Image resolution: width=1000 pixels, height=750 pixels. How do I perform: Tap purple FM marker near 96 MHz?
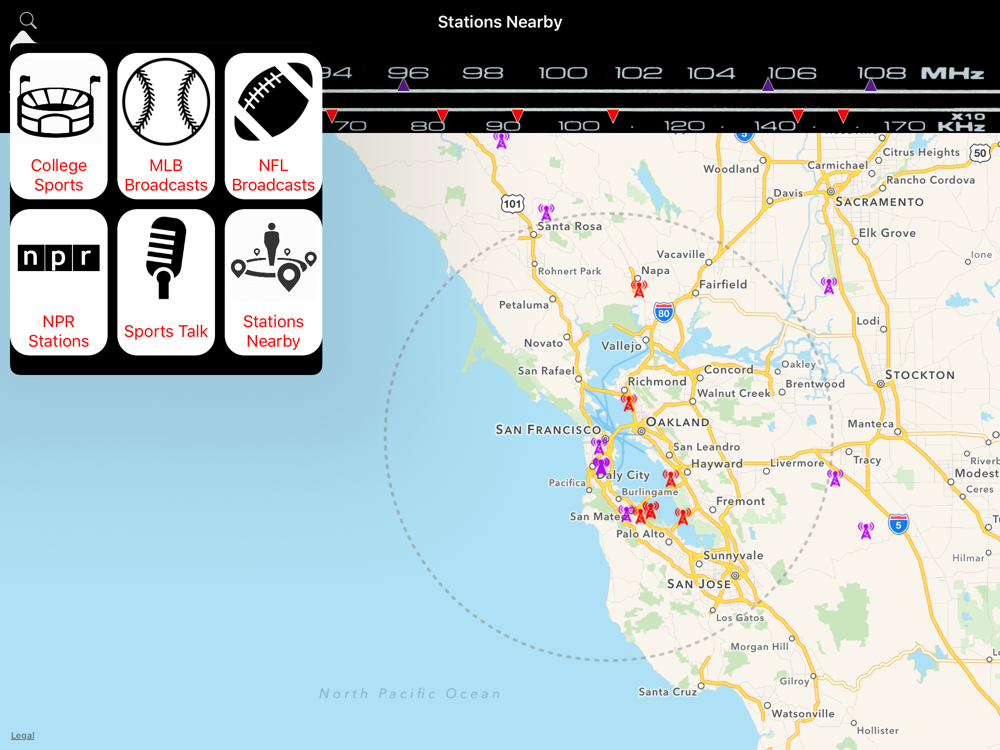(x=403, y=84)
